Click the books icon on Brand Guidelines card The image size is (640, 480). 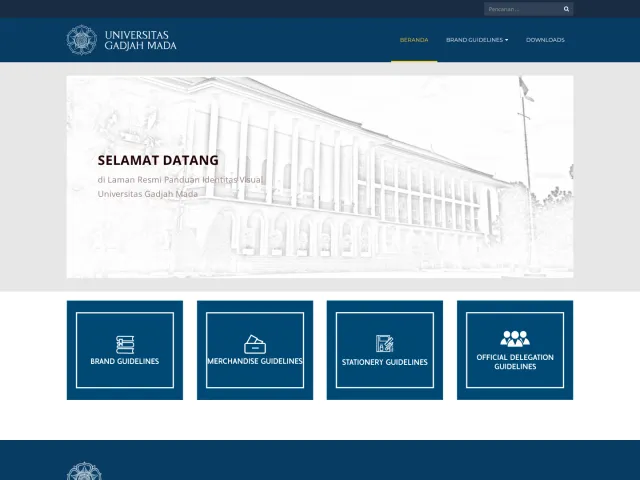tap(125, 344)
